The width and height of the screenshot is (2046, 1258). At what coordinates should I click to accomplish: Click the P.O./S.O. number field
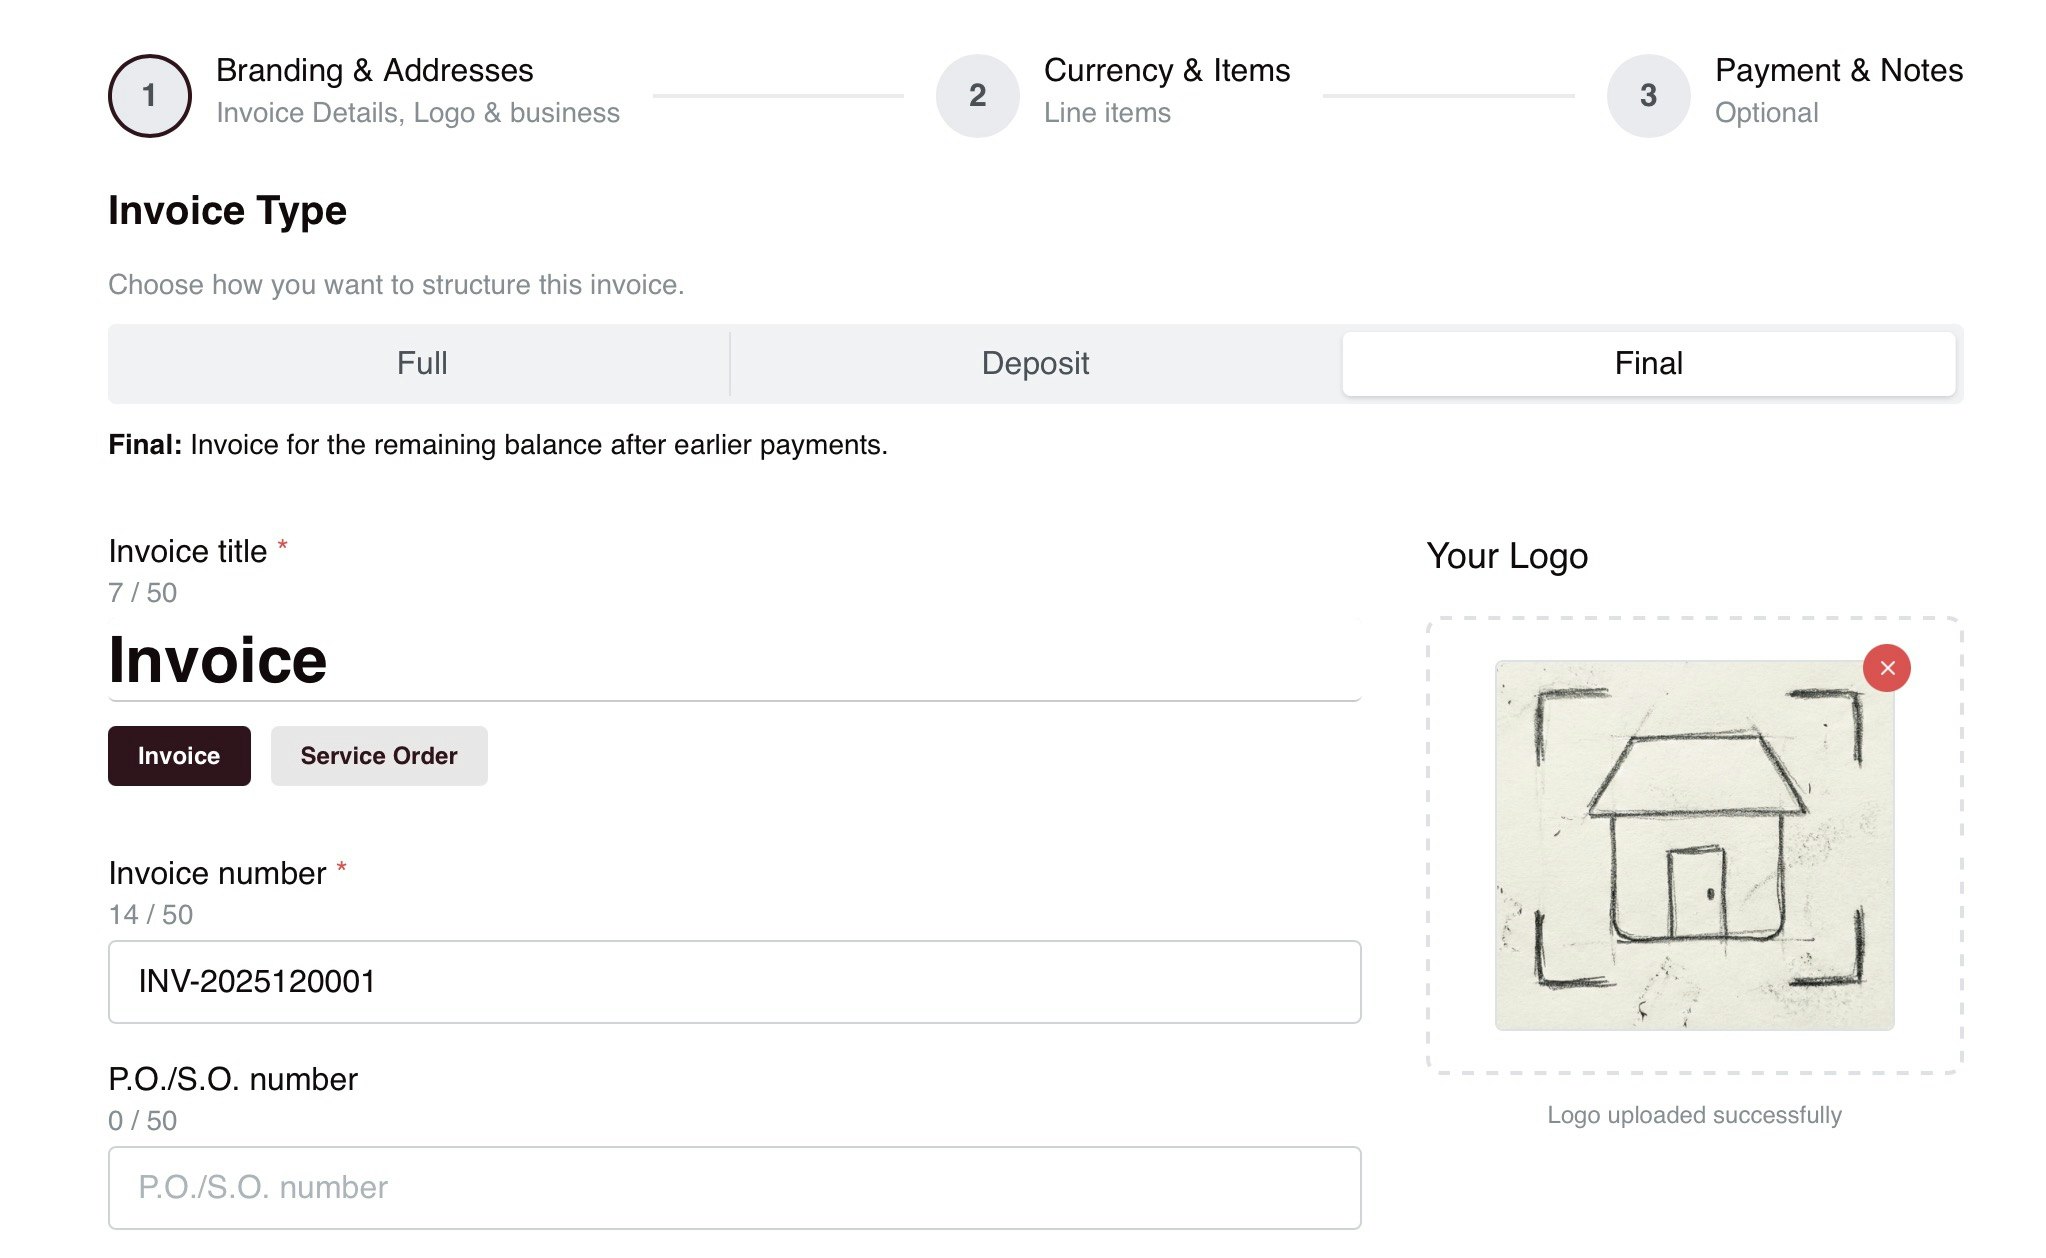pos(733,1187)
